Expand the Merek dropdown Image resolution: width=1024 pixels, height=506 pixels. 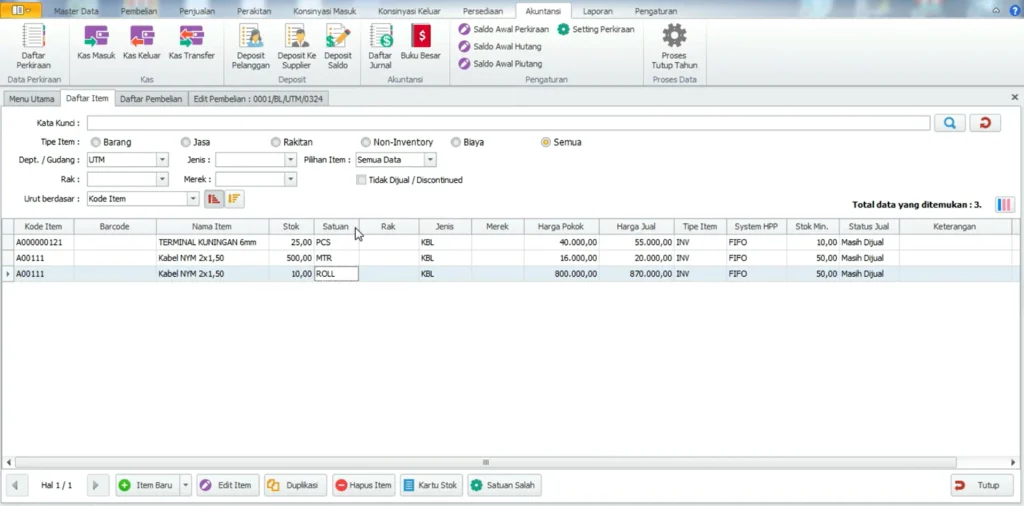pos(291,179)
